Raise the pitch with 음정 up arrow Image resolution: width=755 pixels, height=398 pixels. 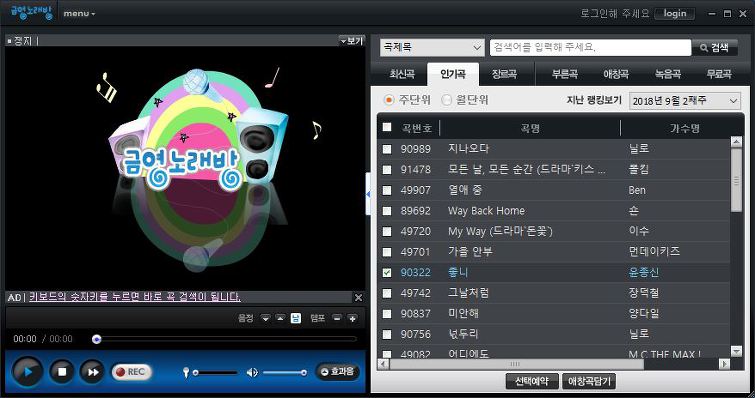pyautogui.click(x=280, y=318)
